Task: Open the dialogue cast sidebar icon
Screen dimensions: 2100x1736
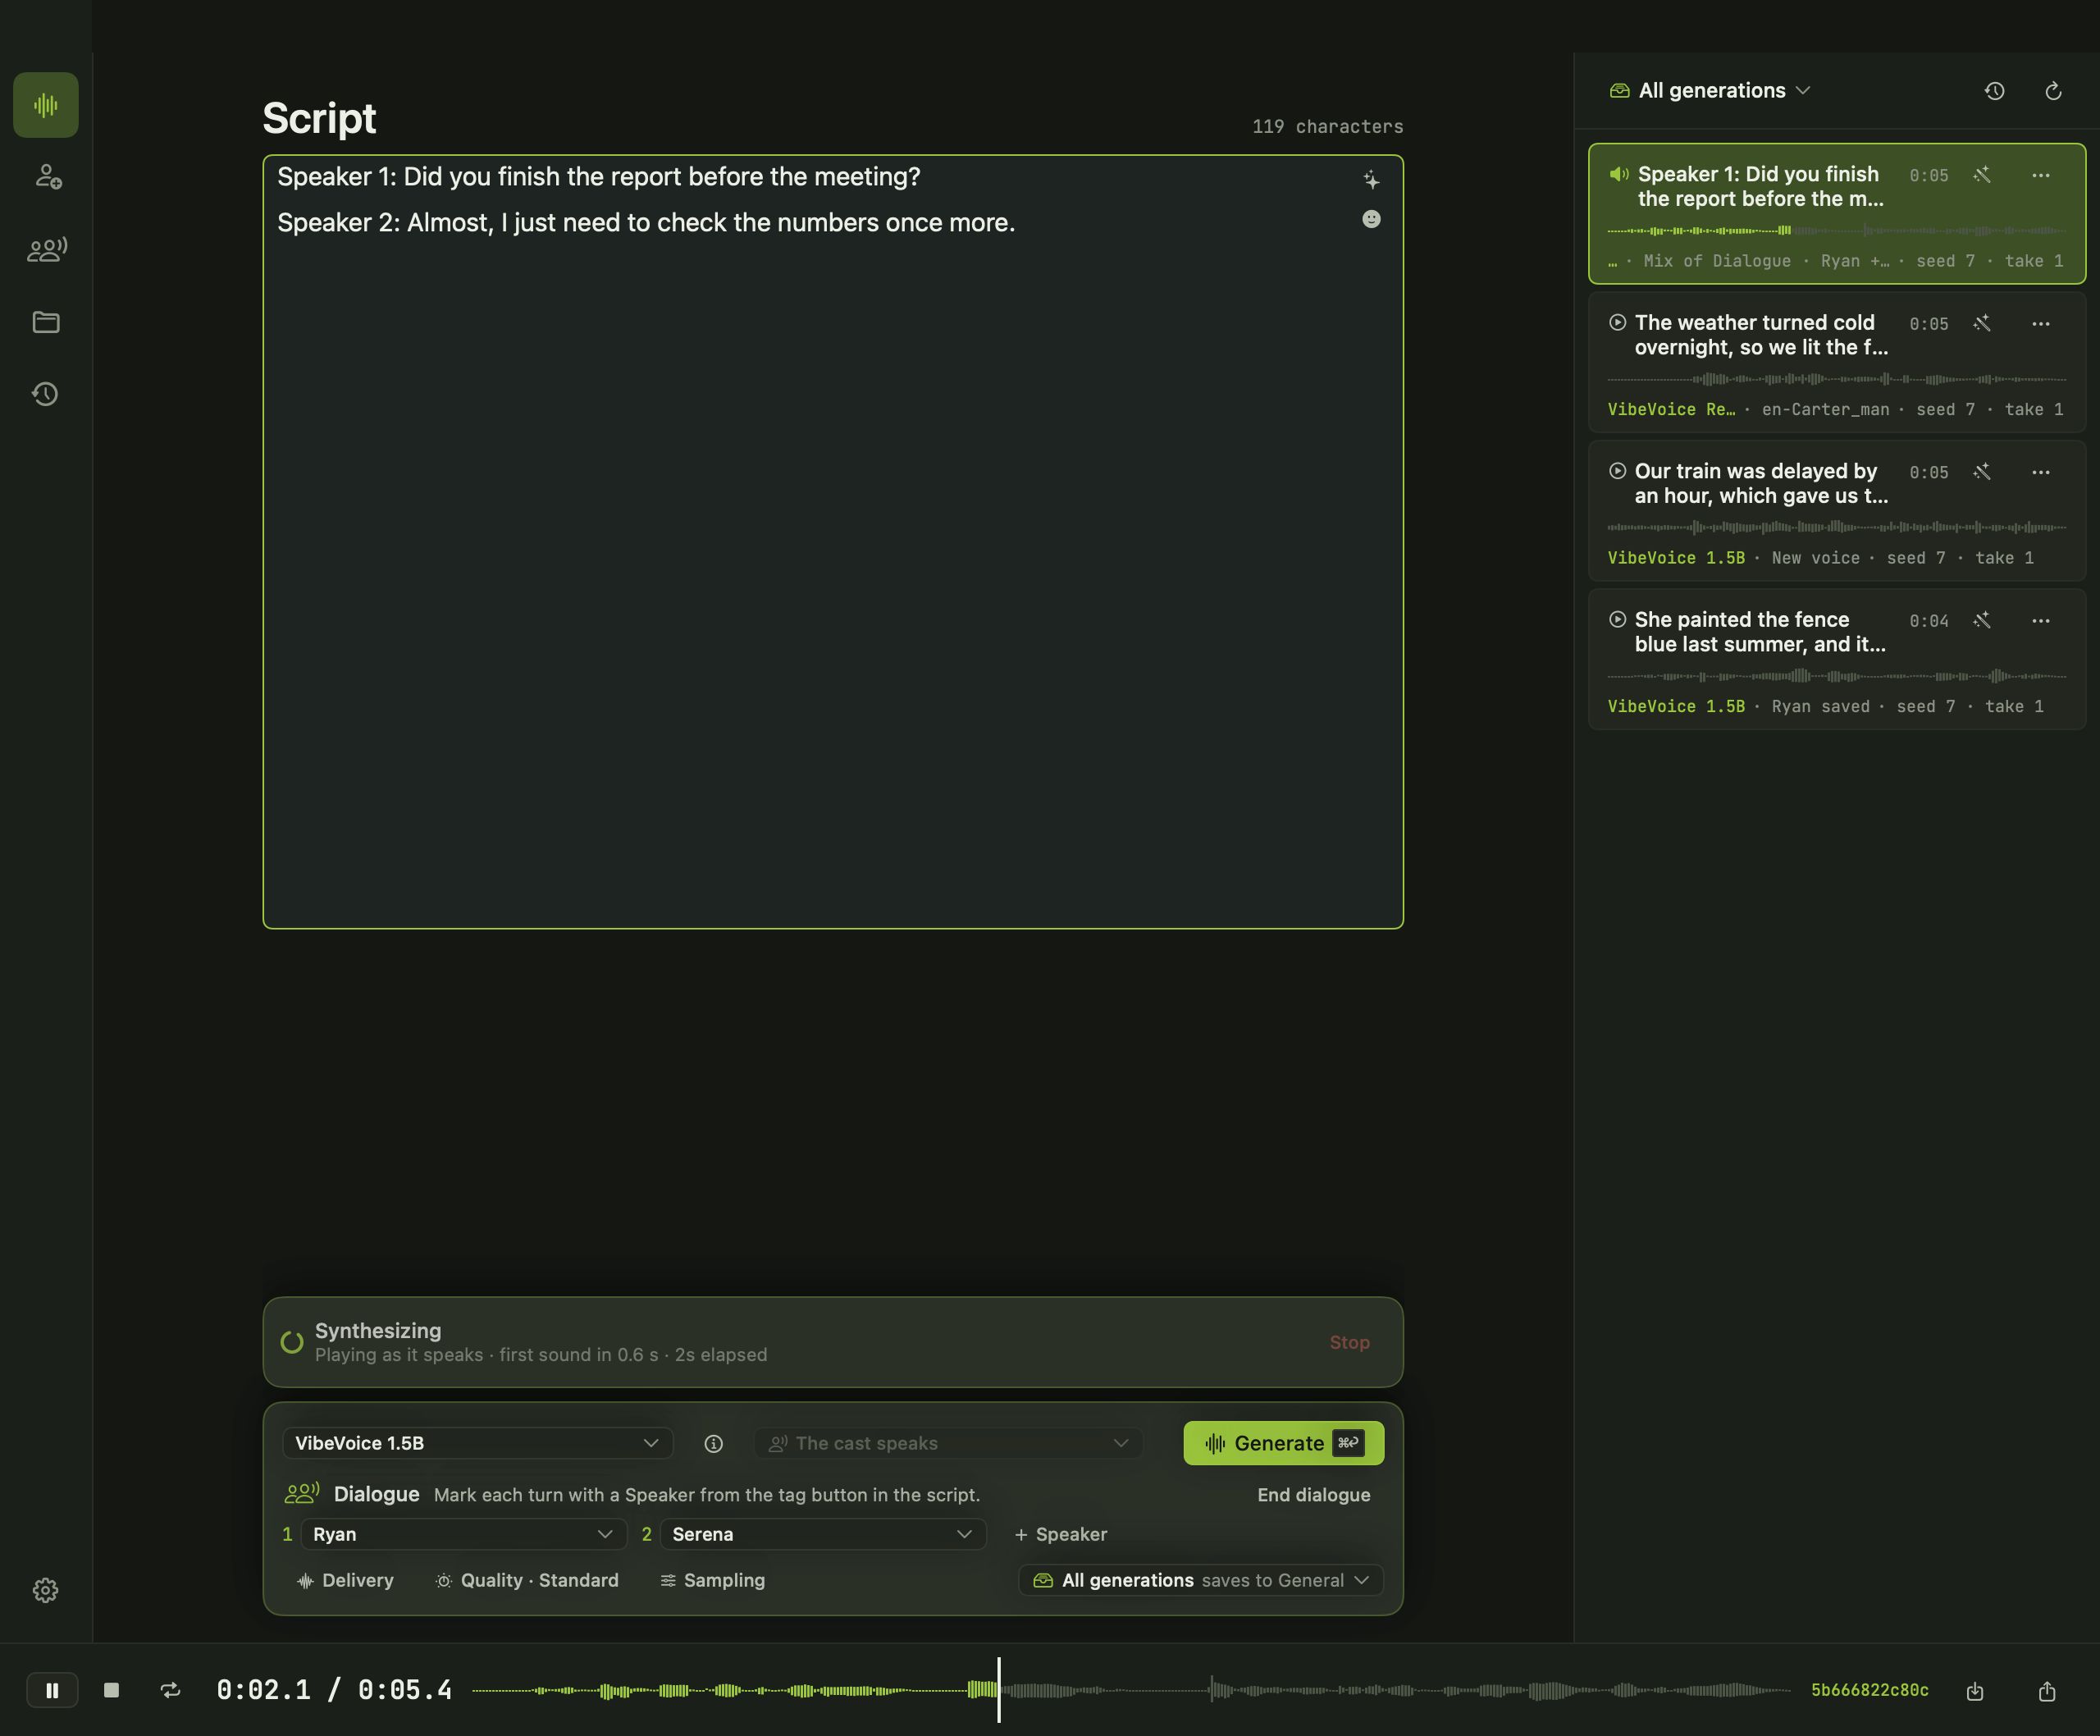Action: 46,249
